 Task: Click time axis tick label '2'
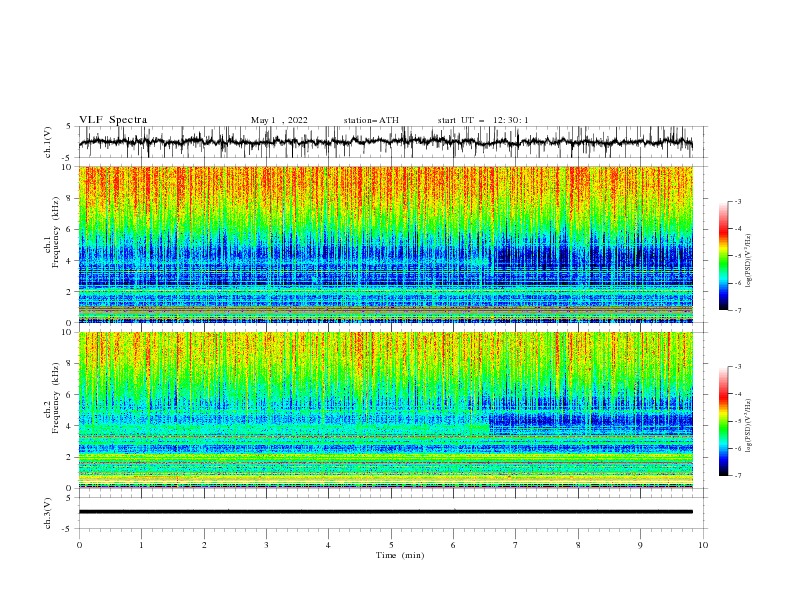tap(204, 545)
